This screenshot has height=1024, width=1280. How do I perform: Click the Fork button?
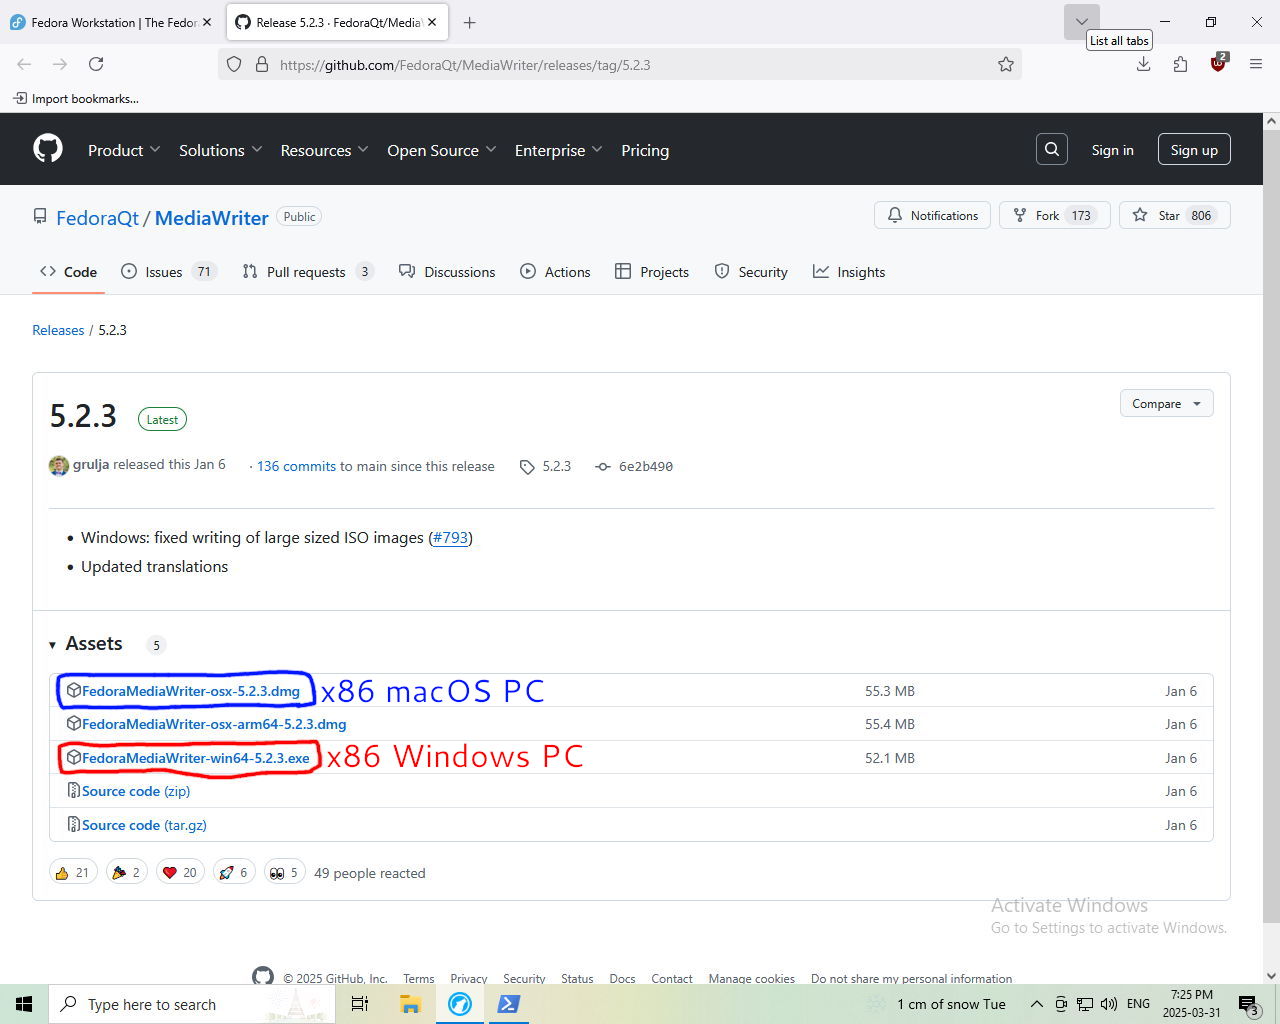coord(1054,216)
